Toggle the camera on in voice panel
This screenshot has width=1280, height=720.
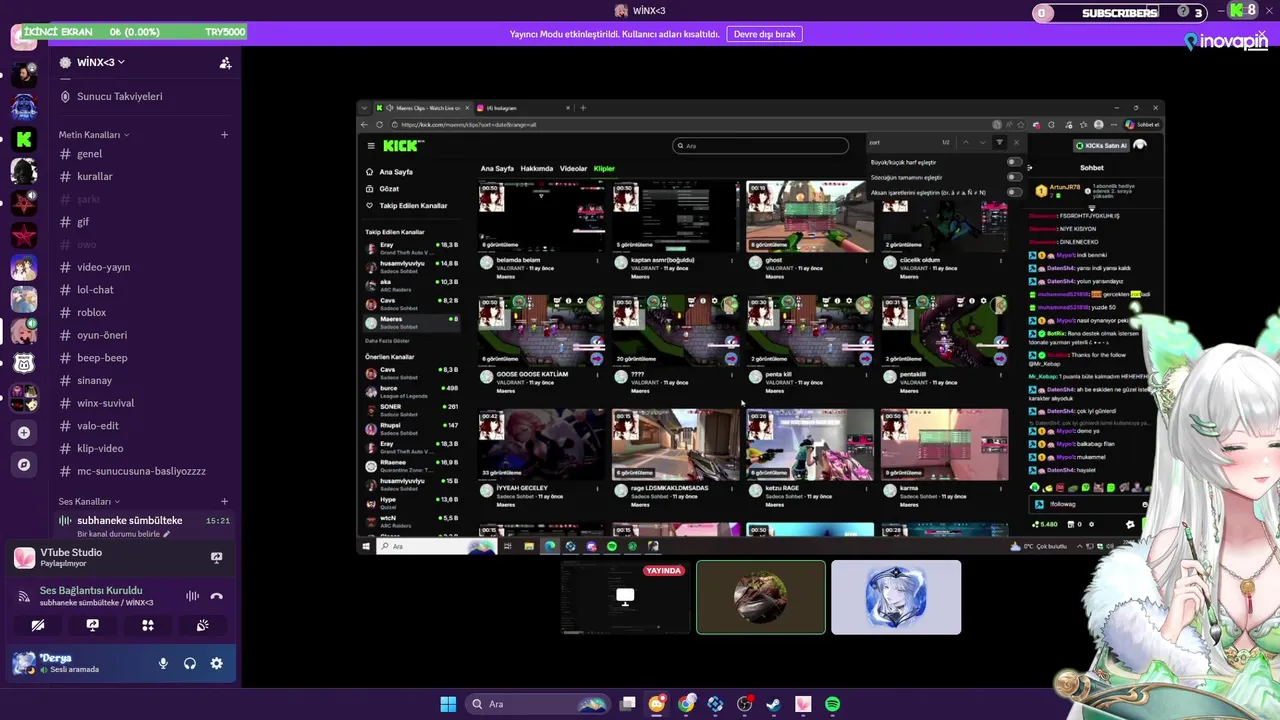[38, 626]
